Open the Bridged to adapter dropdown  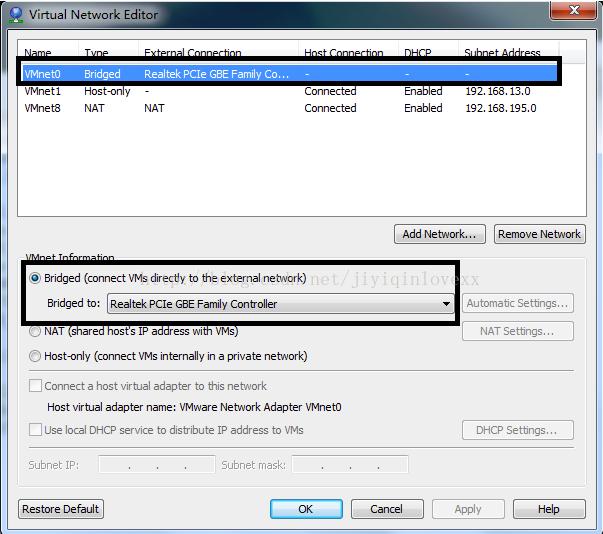pyautogui.click(x=280, y=304)
